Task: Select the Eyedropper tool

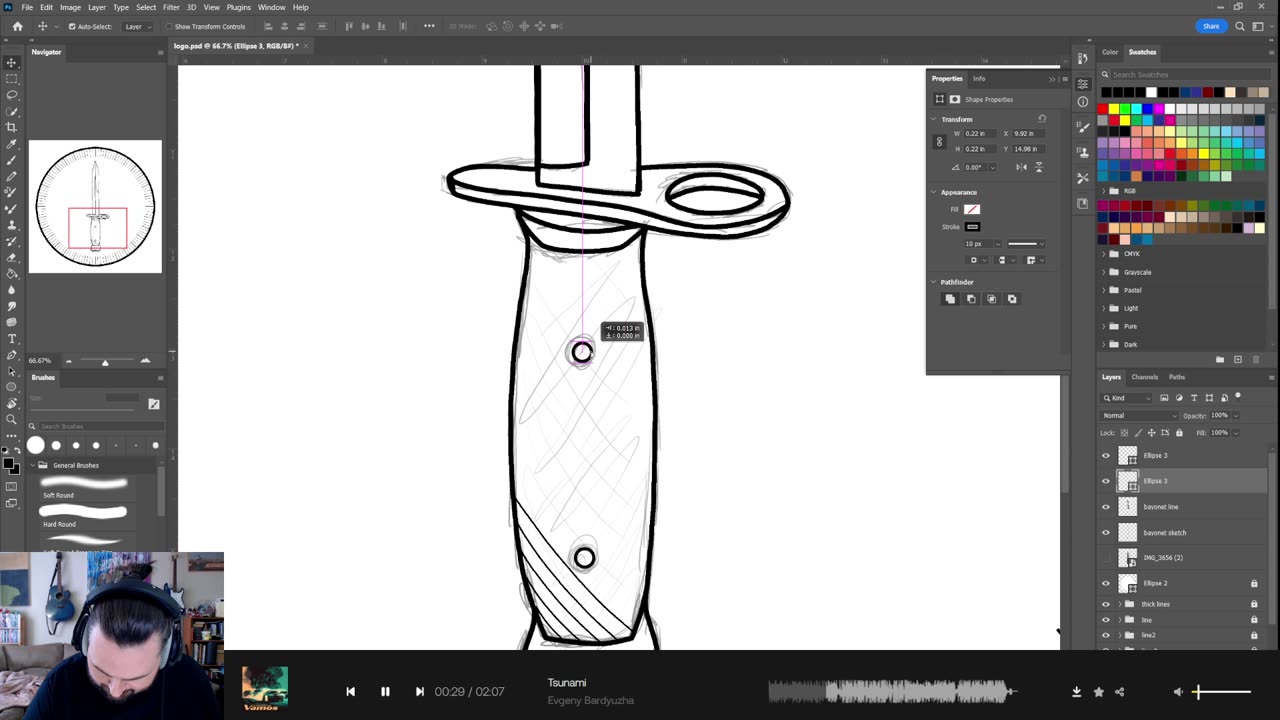Action: point(12,143)
